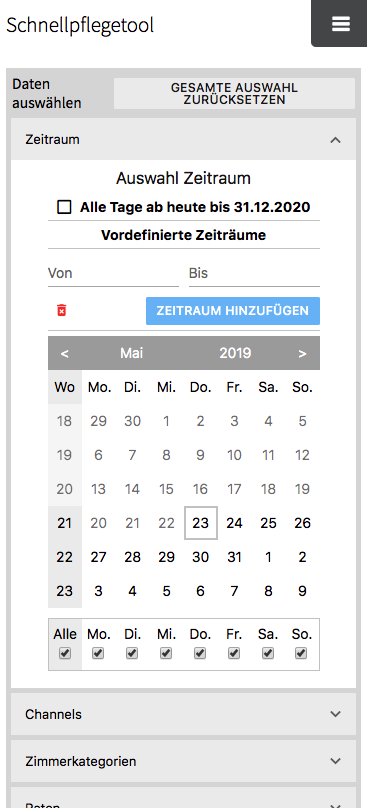Go to next month arrow
This screenshot has height=808, width=367.
pyautogui.click(x=303, y=353)
